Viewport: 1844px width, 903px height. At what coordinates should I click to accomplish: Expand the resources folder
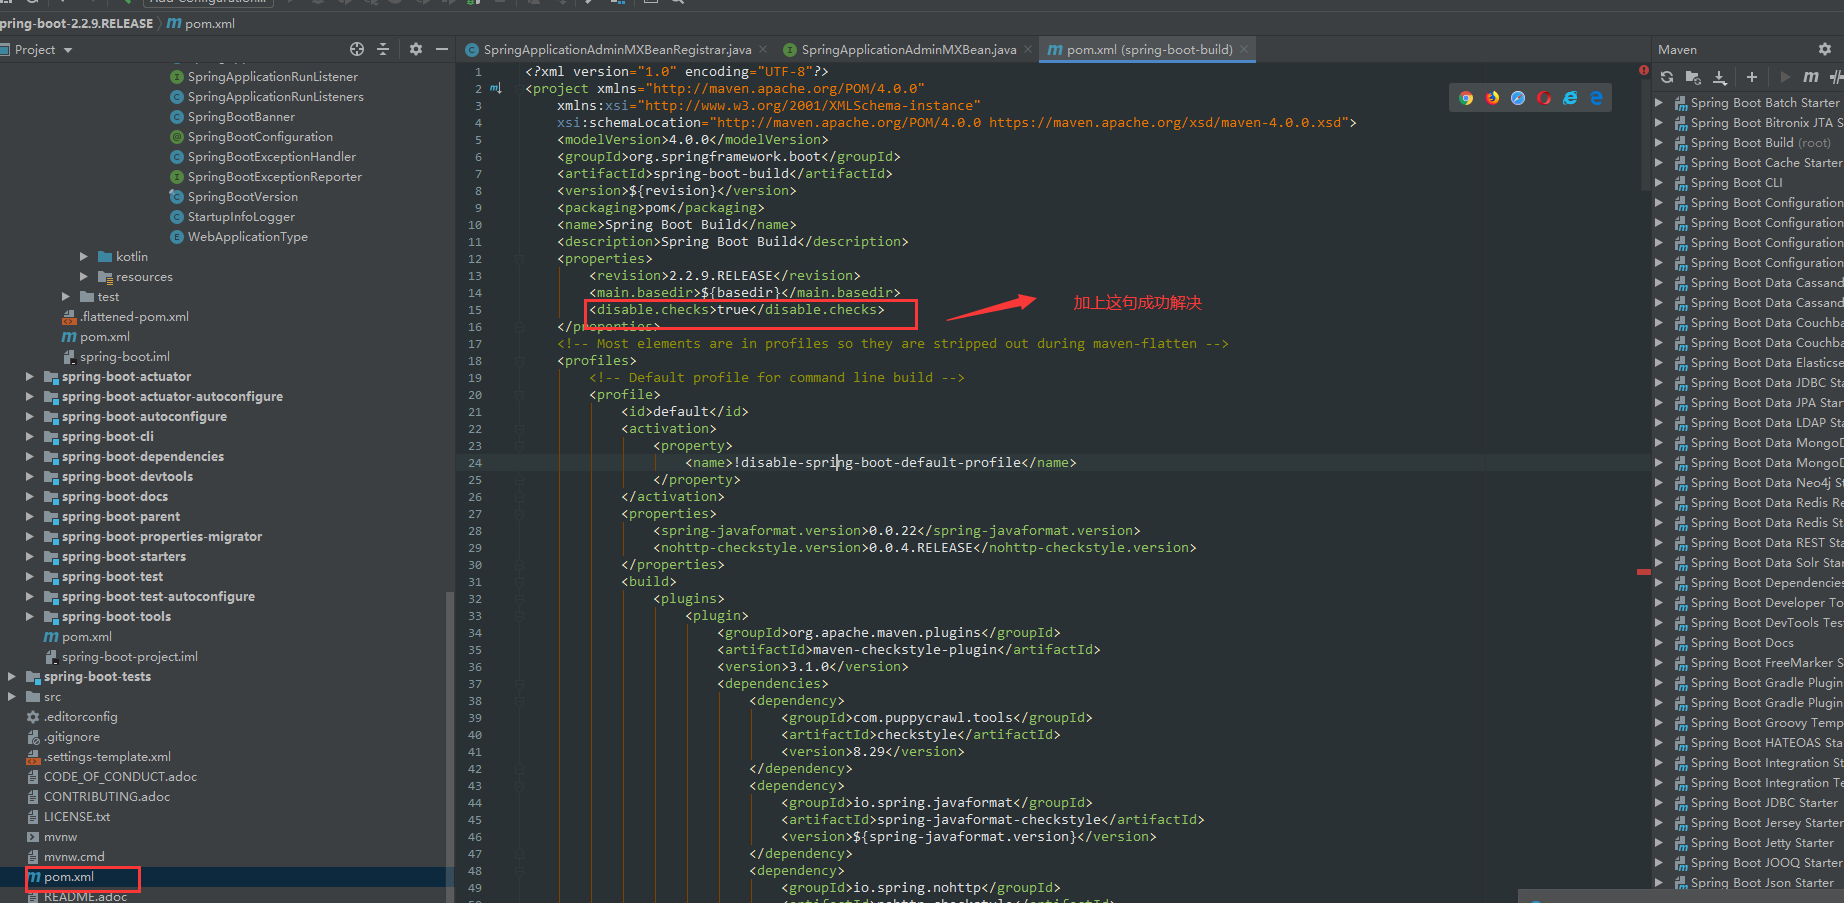pyautogui.click(x=84, y=277)
